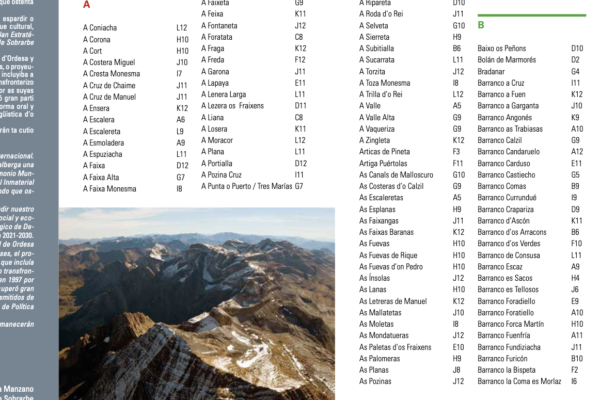Click the Baixo os Peñons entry

click(x=503, y=48)
